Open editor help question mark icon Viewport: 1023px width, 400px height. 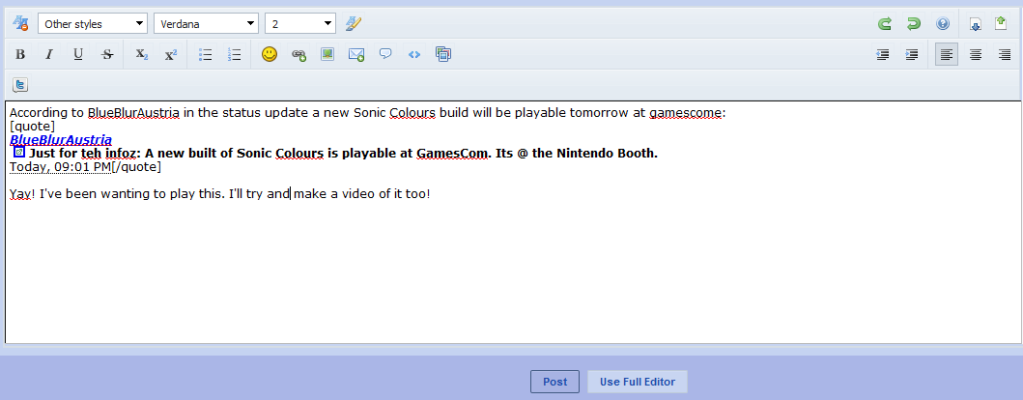942,24
